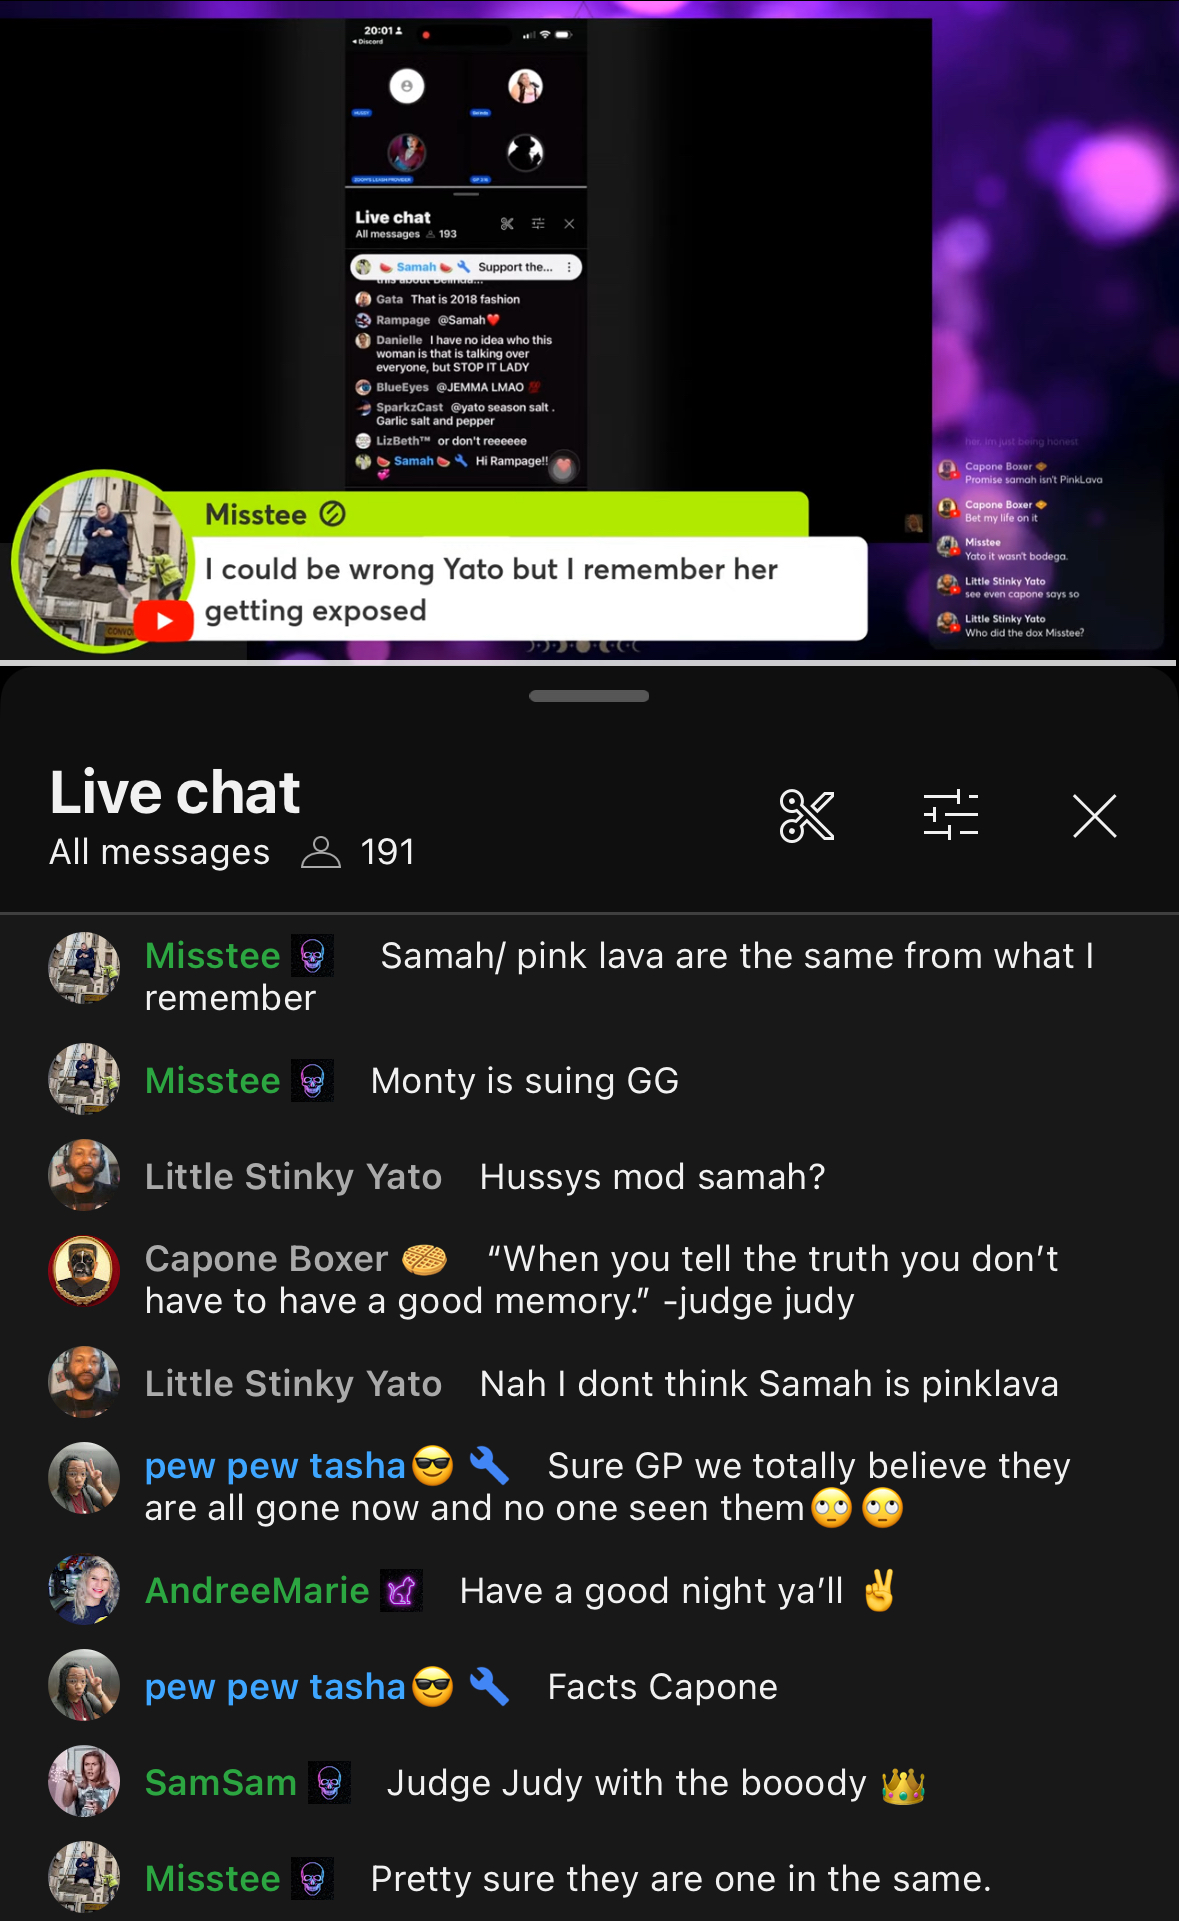1179x1921 pixels.
Task: Tap the Judge Judy quote message
Action: coord(601,1280)
